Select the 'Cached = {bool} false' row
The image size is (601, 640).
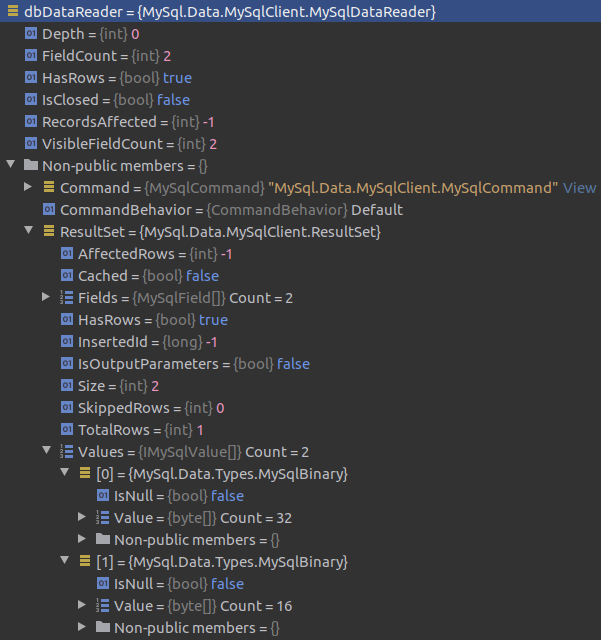[149, 276]
